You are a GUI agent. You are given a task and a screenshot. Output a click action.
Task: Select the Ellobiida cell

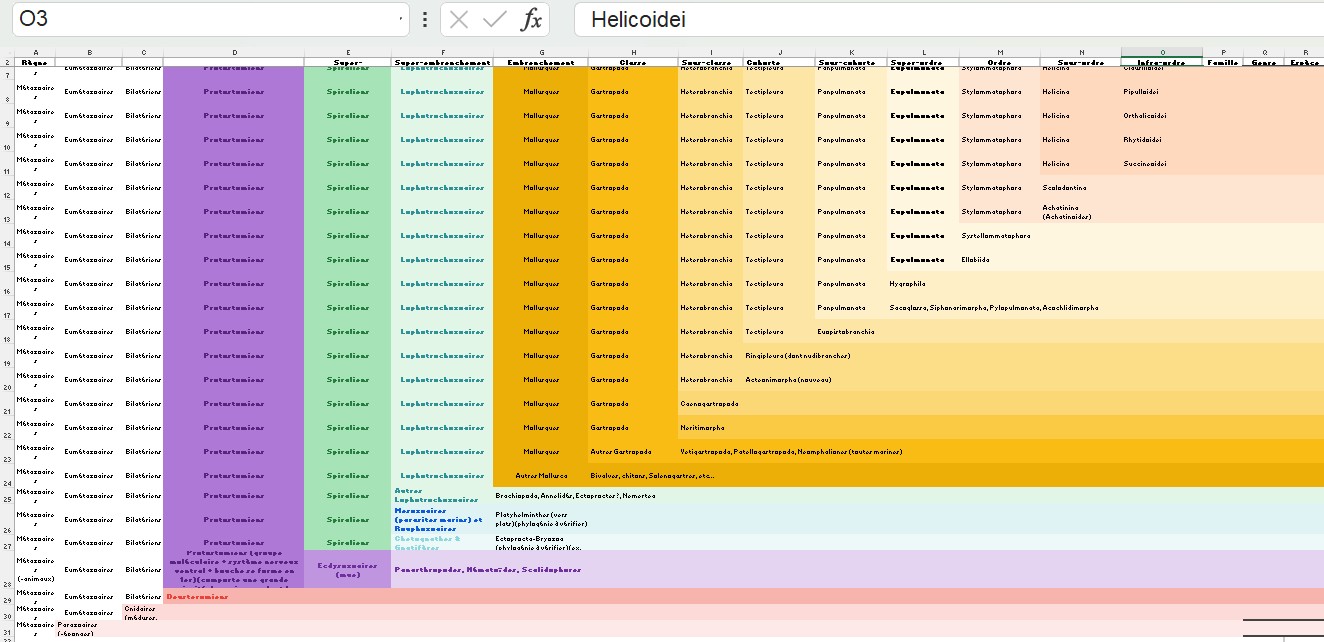coord(1000,260)
